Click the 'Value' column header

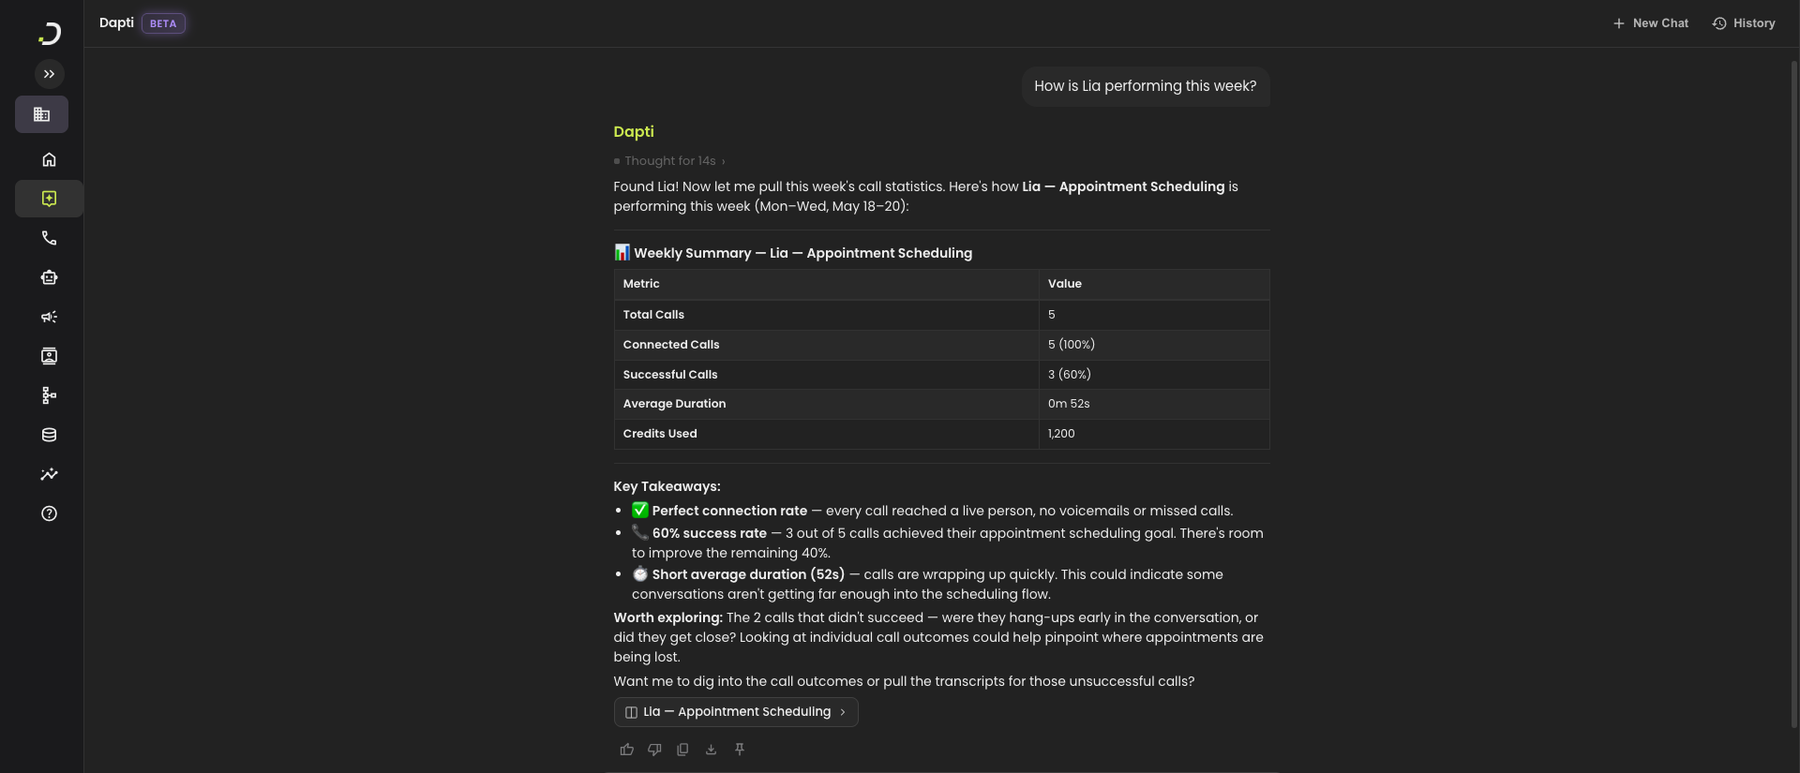pos(1154,284)
